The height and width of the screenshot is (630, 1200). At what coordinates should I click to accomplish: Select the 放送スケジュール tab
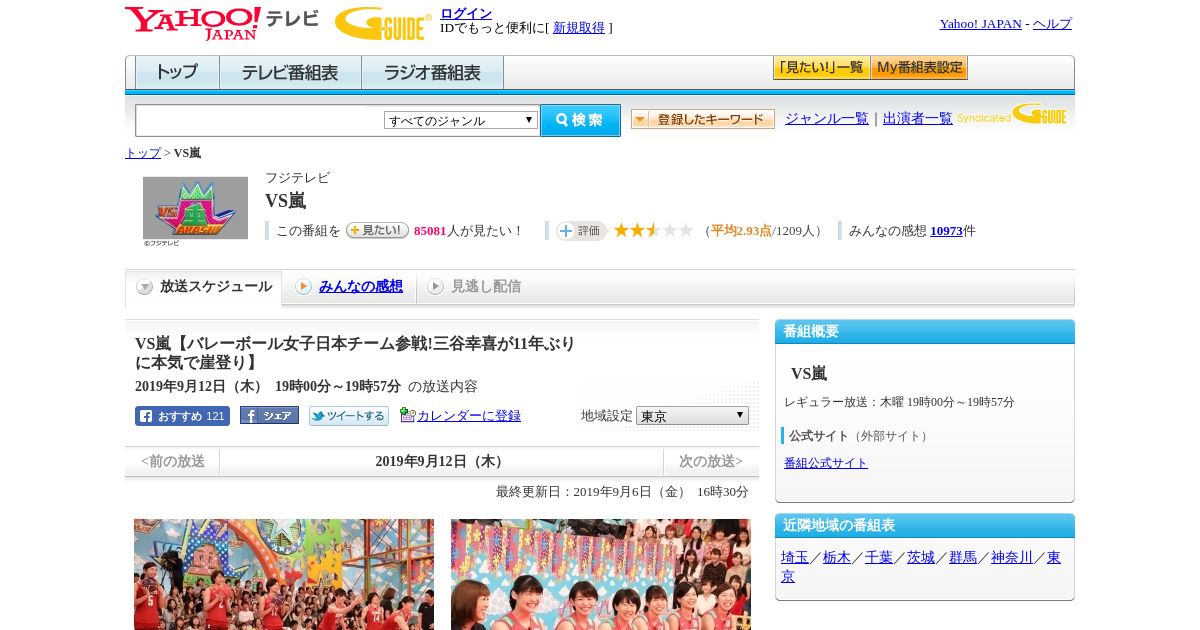[x=204, y=288]
